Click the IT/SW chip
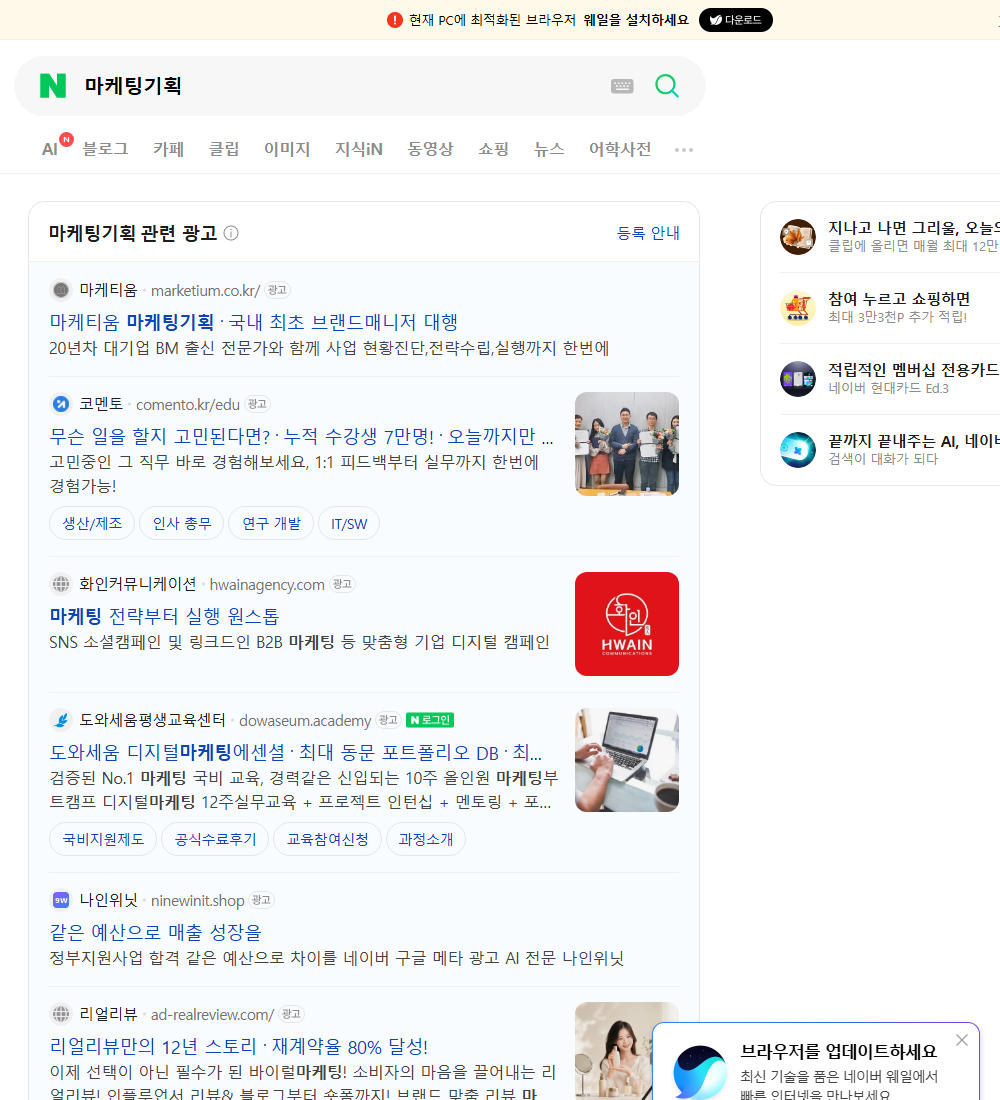Screen dimensions: 1000x1100 coord(349,523)
